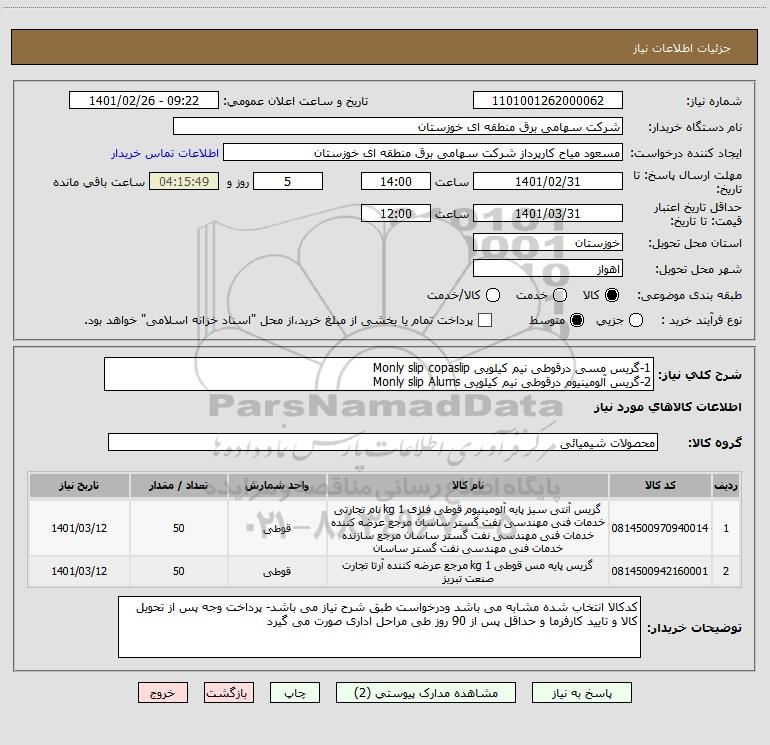Click the بازگشت back button
This screenshot has height=745, width=770.
[229, 693]
